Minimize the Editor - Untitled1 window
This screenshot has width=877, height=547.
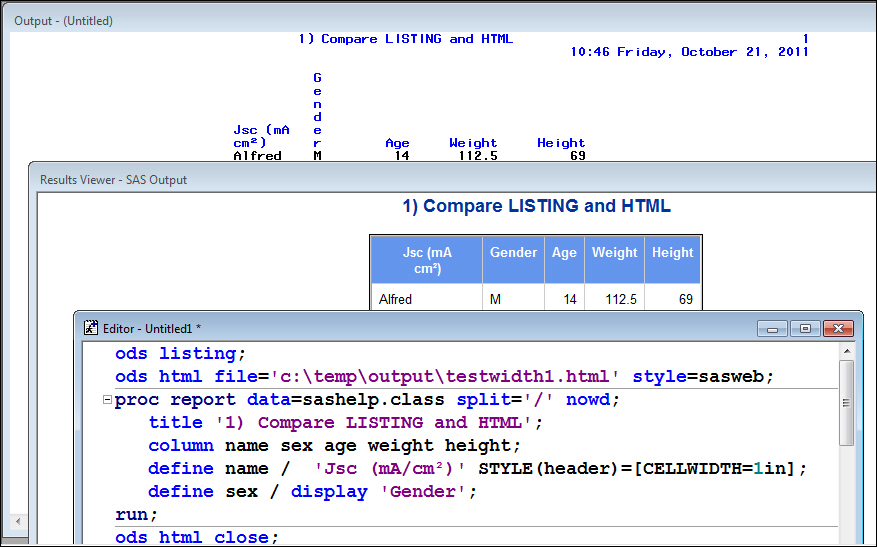pos(772,328)
